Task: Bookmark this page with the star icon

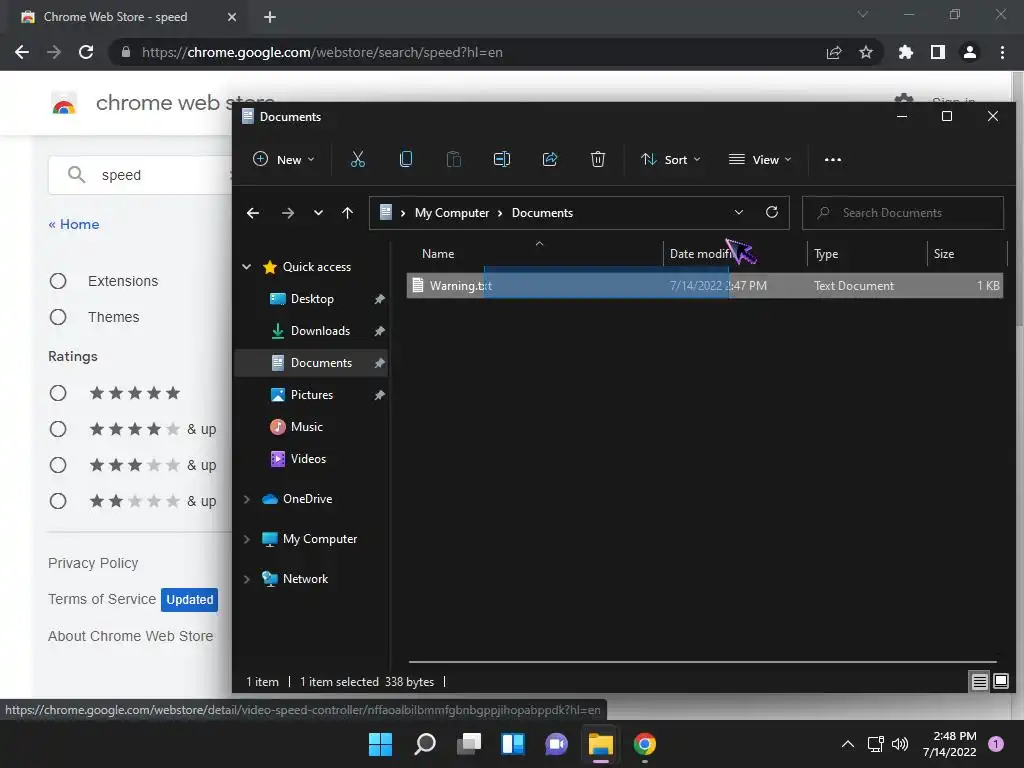Action: (x=866, y=52)
